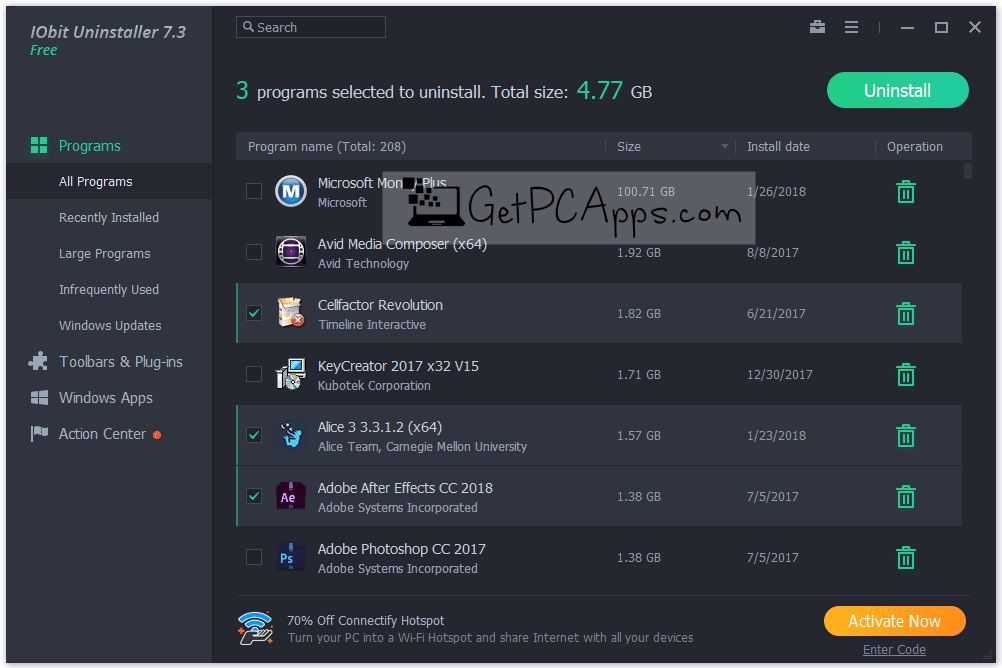This screenshot has width=1002, height=668.
Task: Click the Operation column header
Action: pyautogui.click(x=914, y=146)
